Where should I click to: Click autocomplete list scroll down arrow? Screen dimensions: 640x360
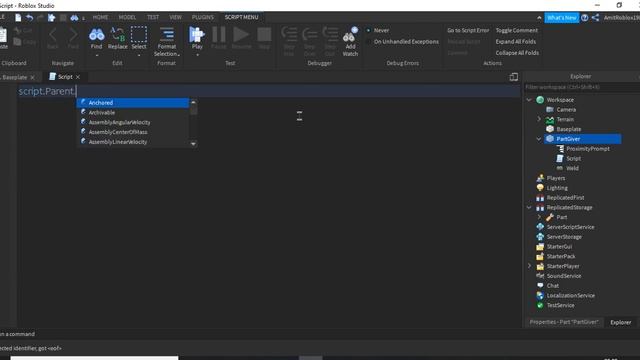click(x=193, y=144)
